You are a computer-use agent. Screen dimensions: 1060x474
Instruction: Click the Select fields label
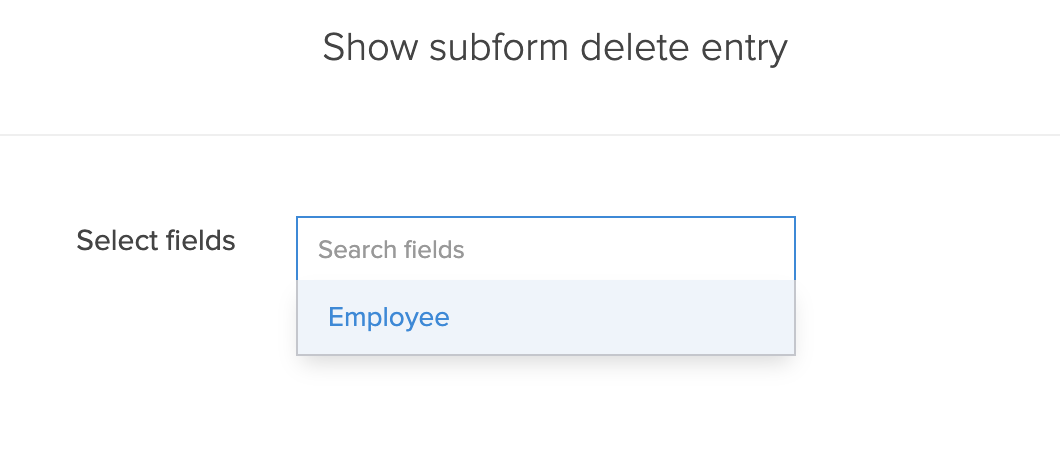[x=156, y=241]
